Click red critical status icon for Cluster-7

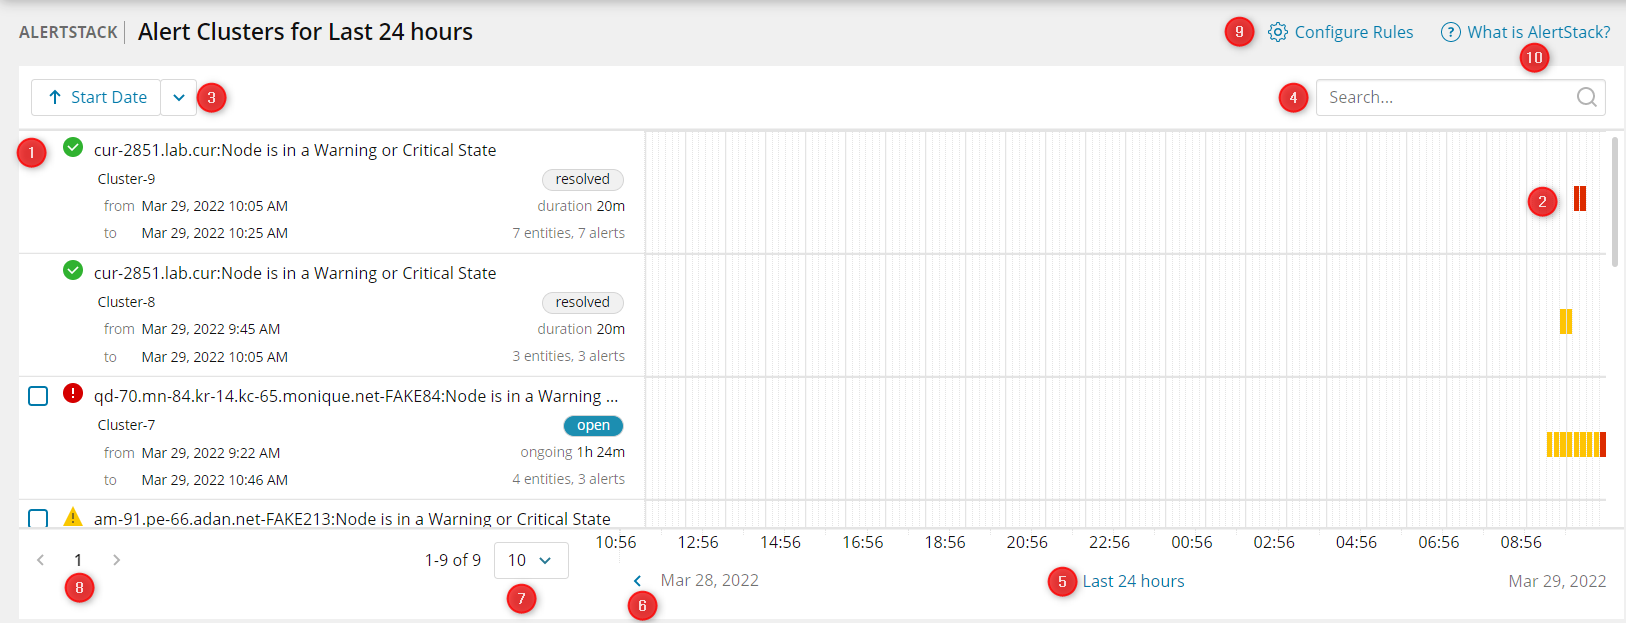pos(73,394)
